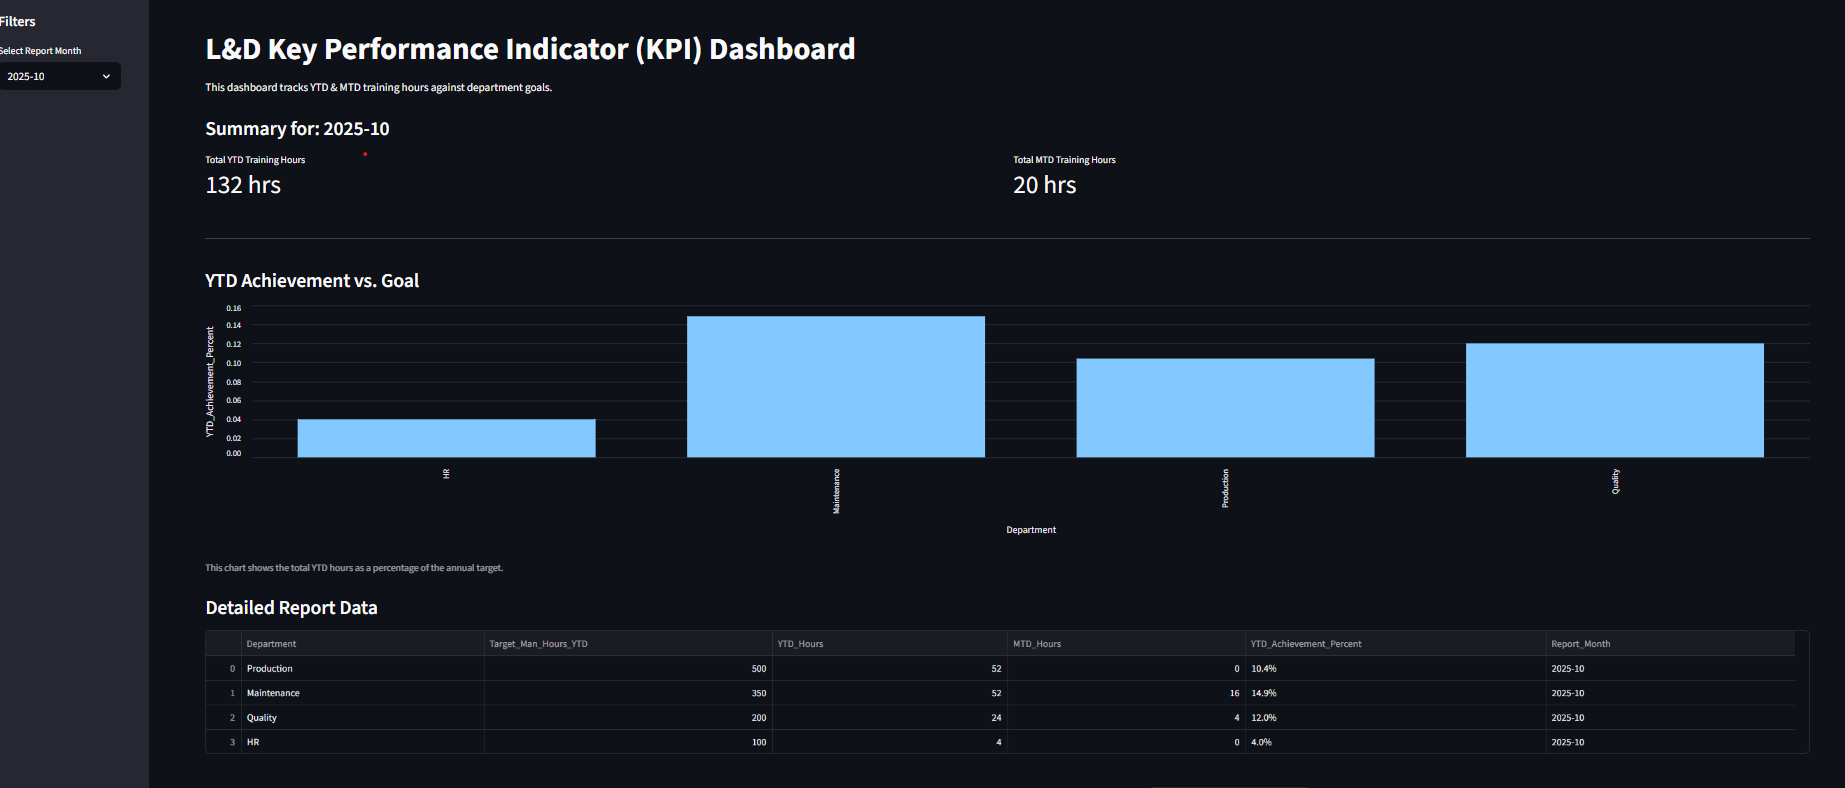The image size is (1845, 788).
Task: Open the Select Report Month dropdown
Action: pyautogui.click(x=59, y=76)
